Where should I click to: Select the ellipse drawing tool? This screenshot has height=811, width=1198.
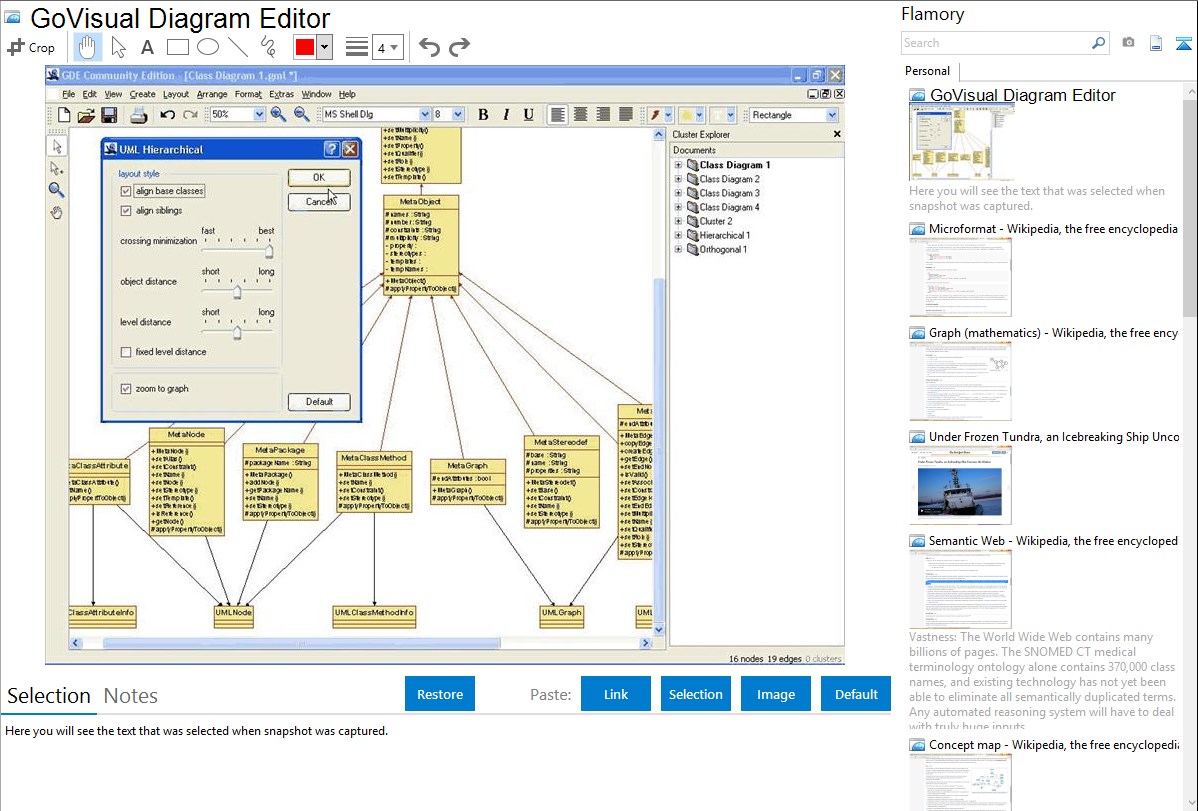(208, 47)
